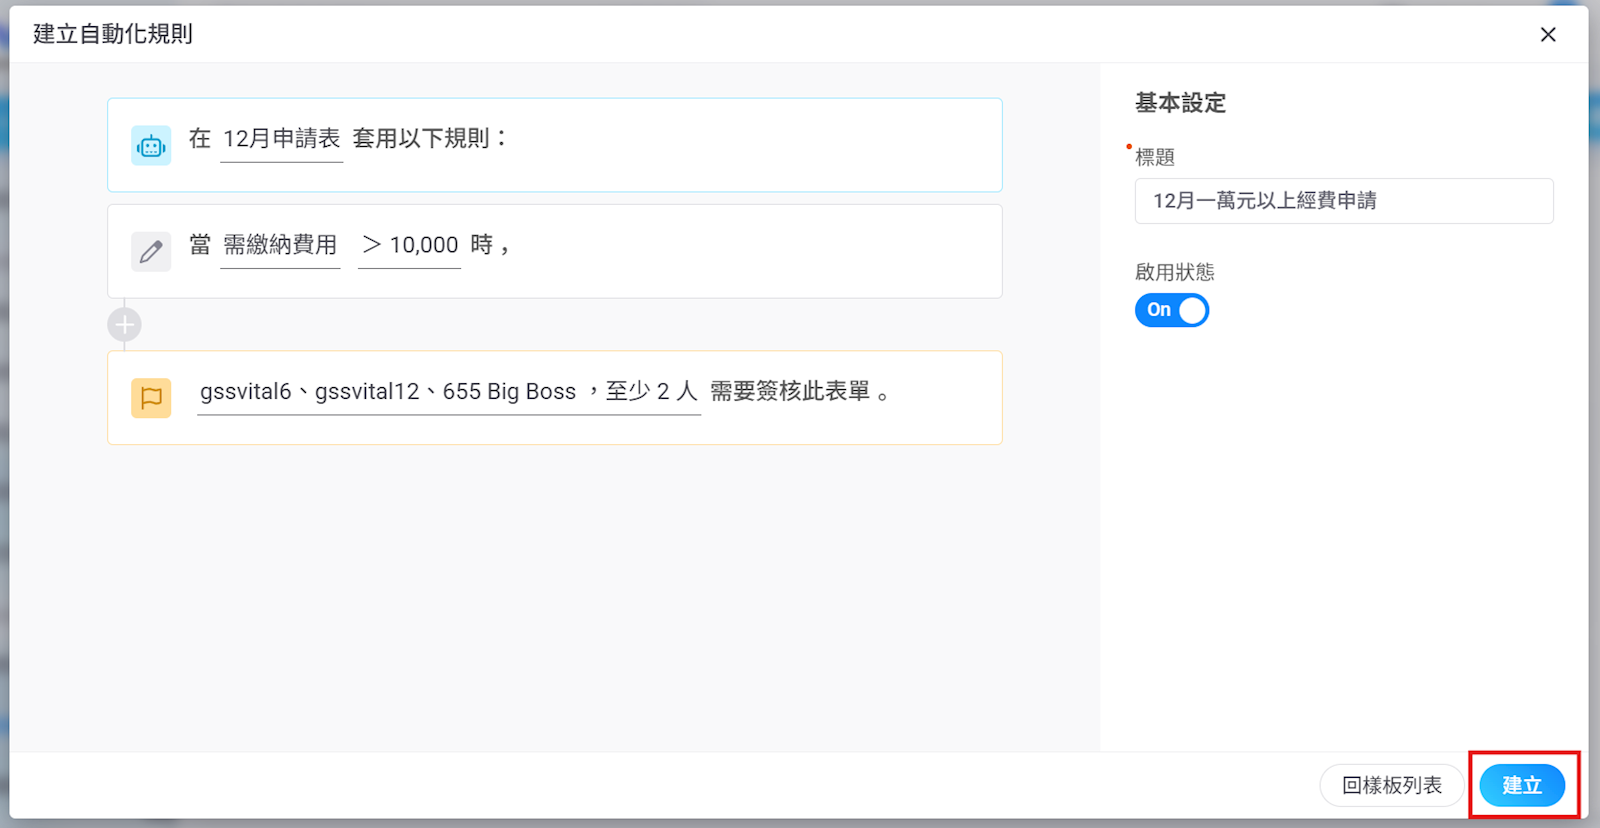Click the 啟用狀態 label
Screen dimensions: 1600x828
pyautogui.click(x=1174, y=272)
